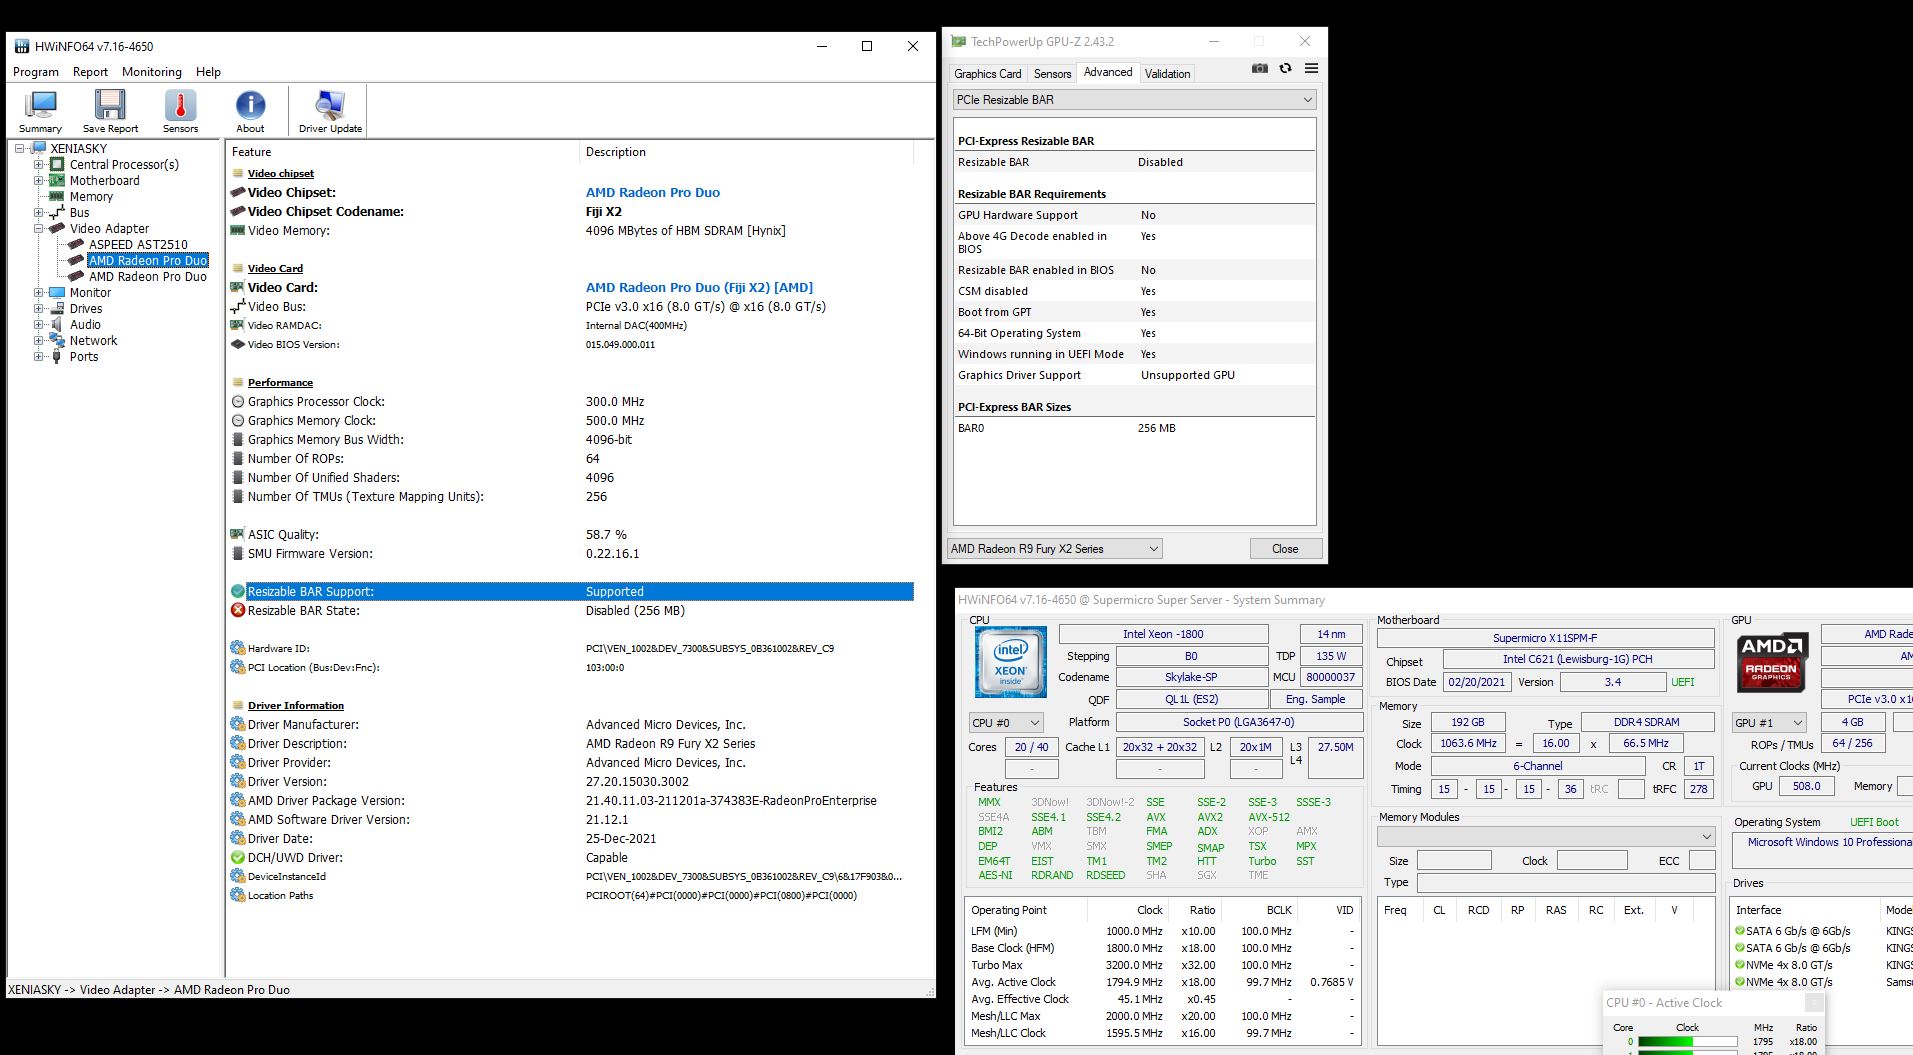Launch Driver Update toolbar icon

(x=330, y=111)
